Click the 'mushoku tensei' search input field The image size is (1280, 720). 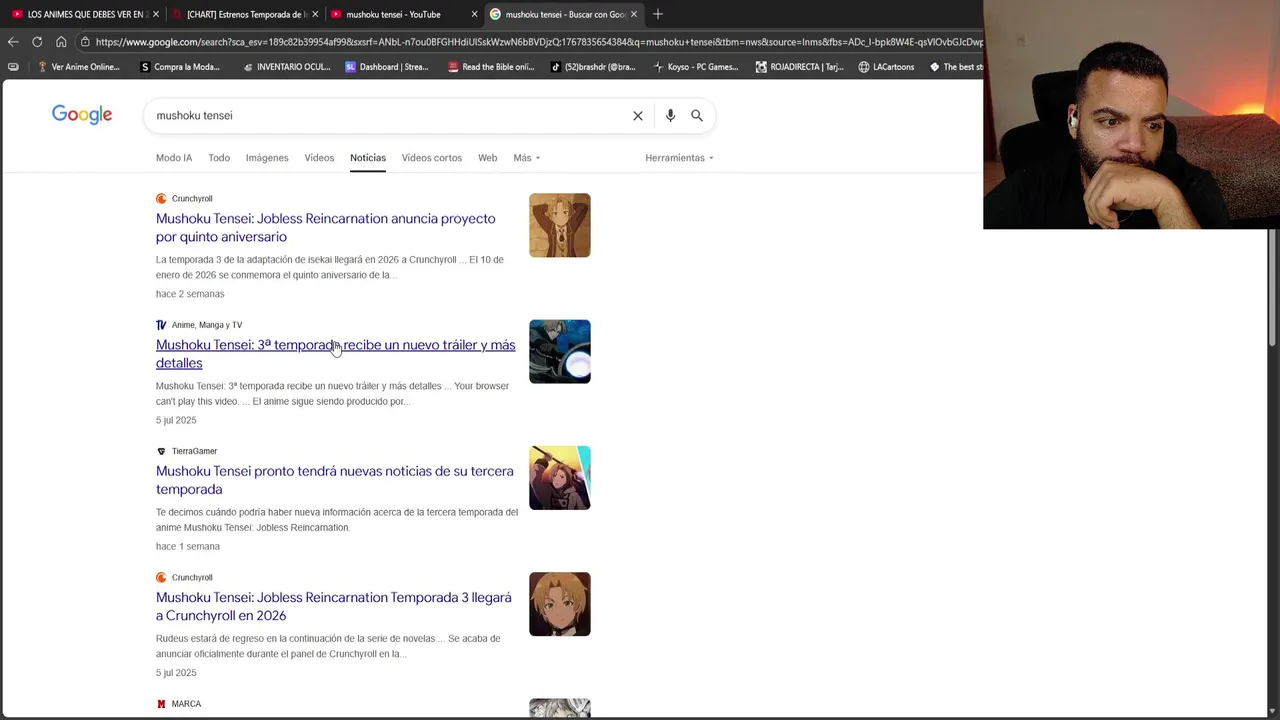click(x=390, y=116)
